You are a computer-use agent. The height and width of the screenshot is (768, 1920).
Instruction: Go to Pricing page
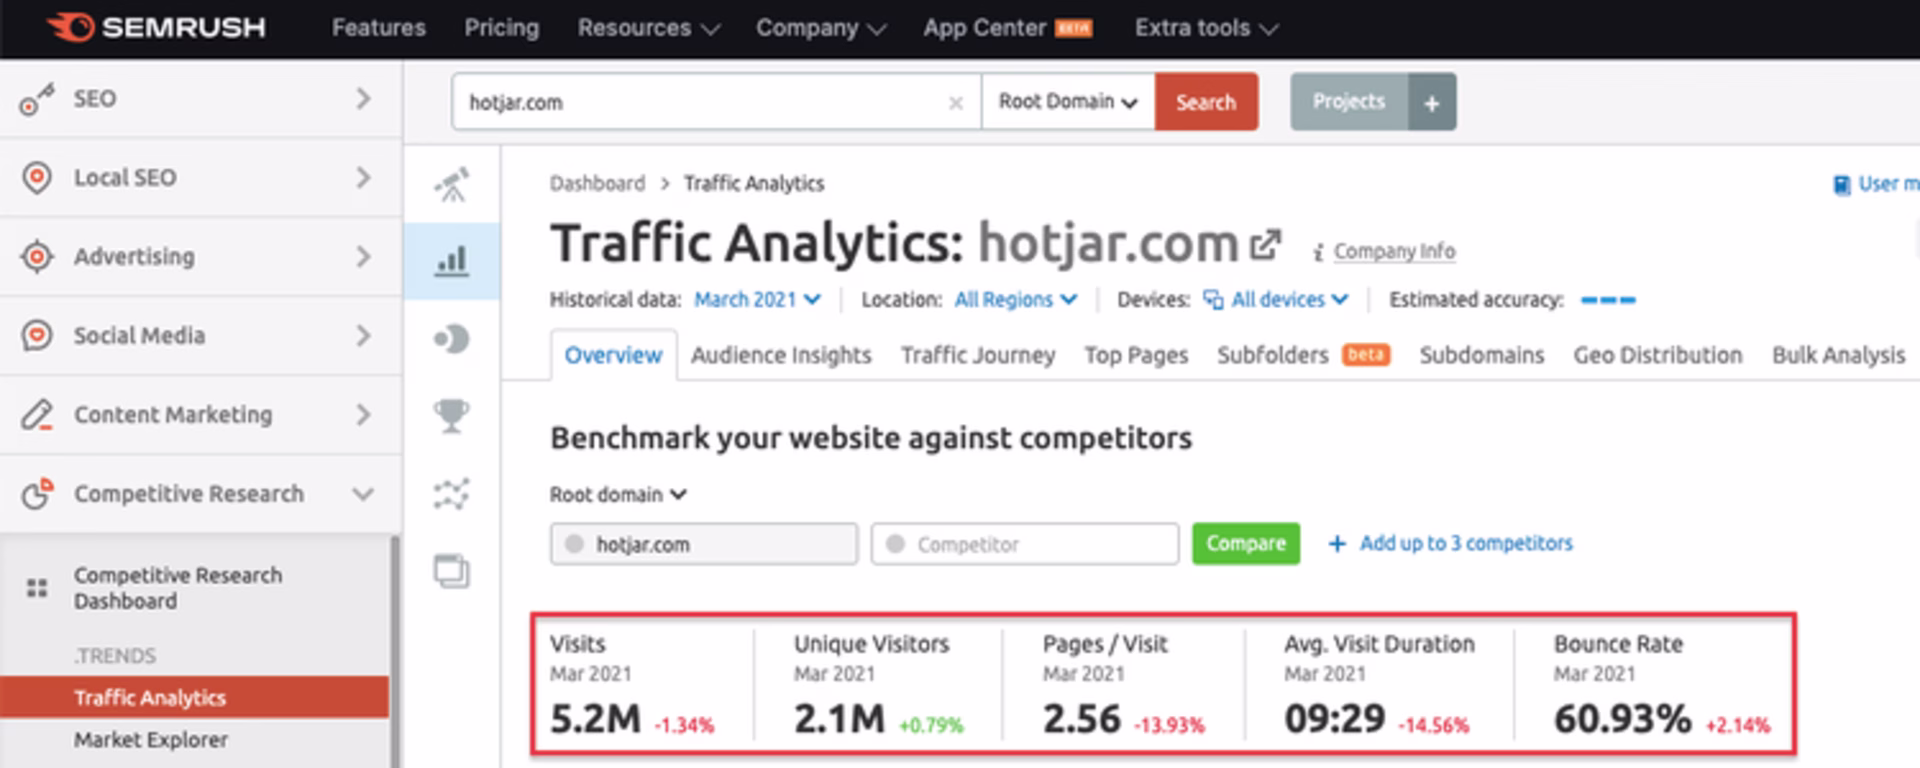(501, 28)
